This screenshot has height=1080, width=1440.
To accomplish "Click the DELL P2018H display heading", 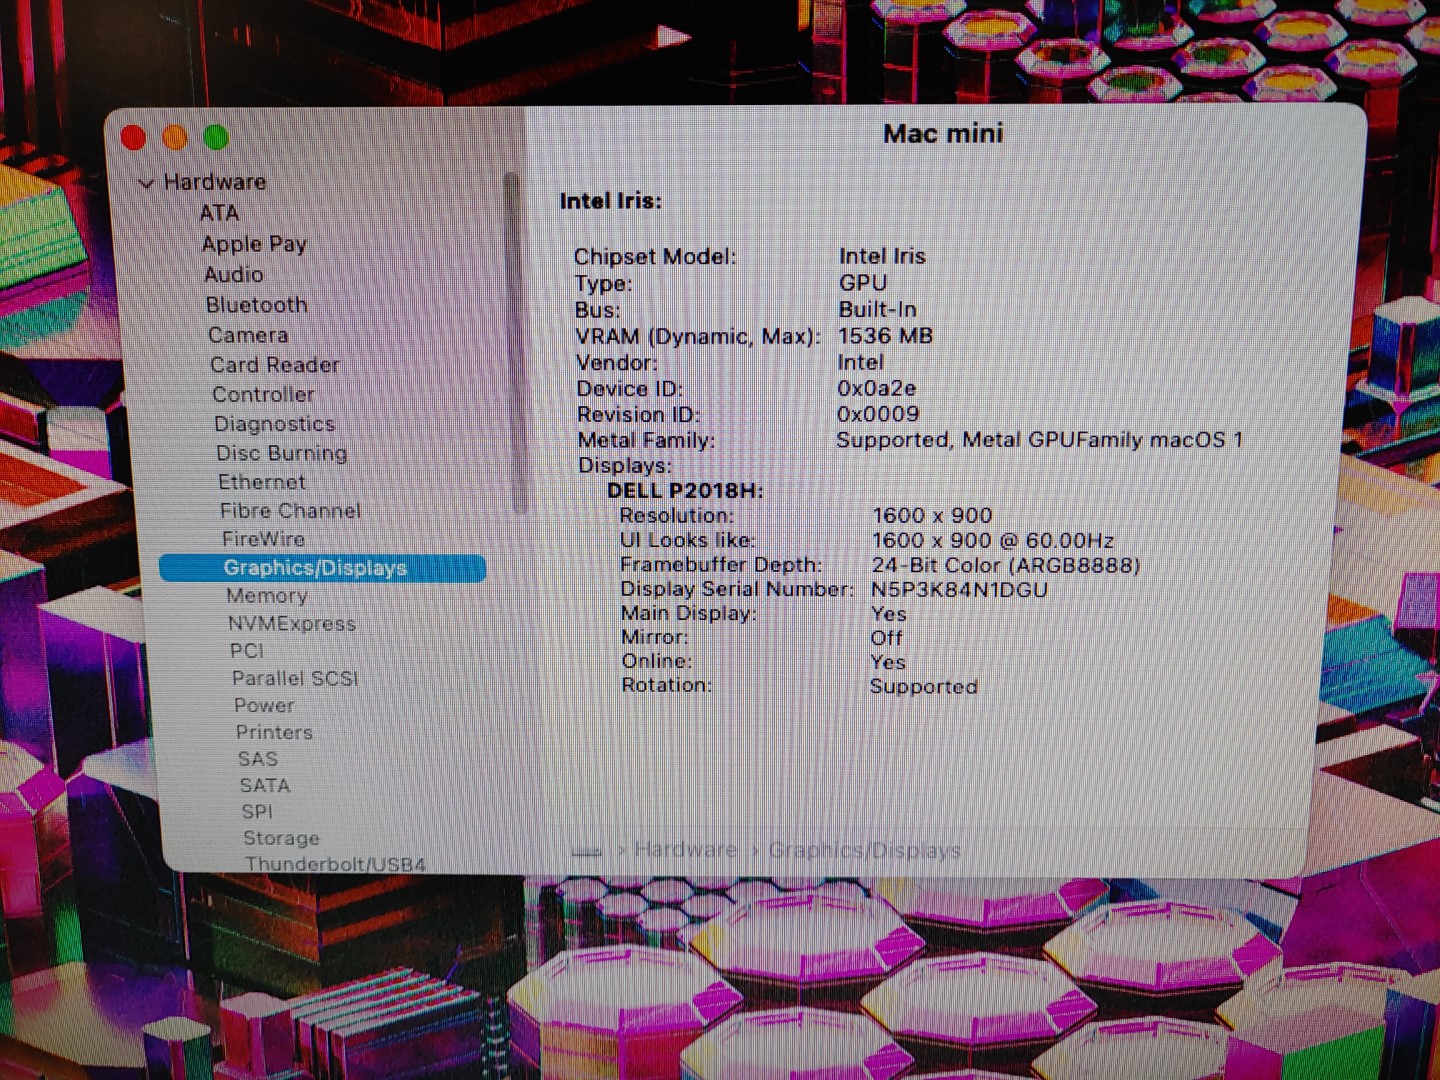I will pos(685,491).
